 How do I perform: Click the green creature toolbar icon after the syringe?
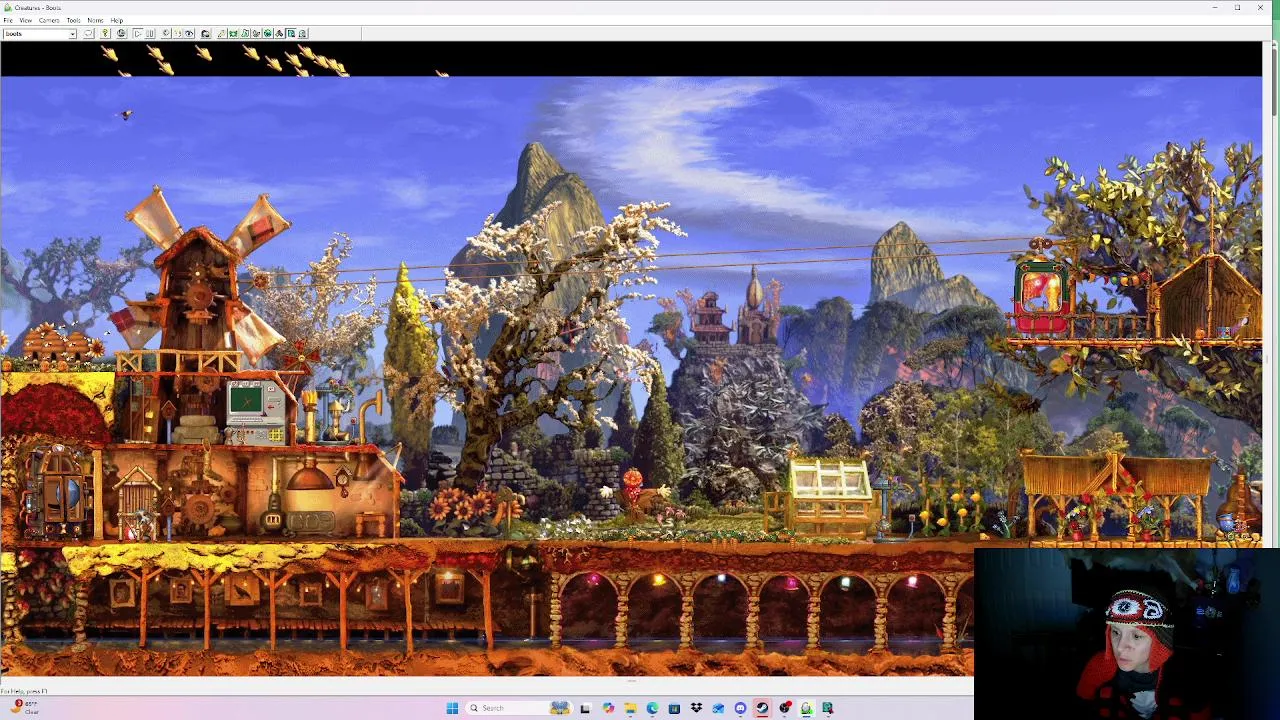pos(233,34)
